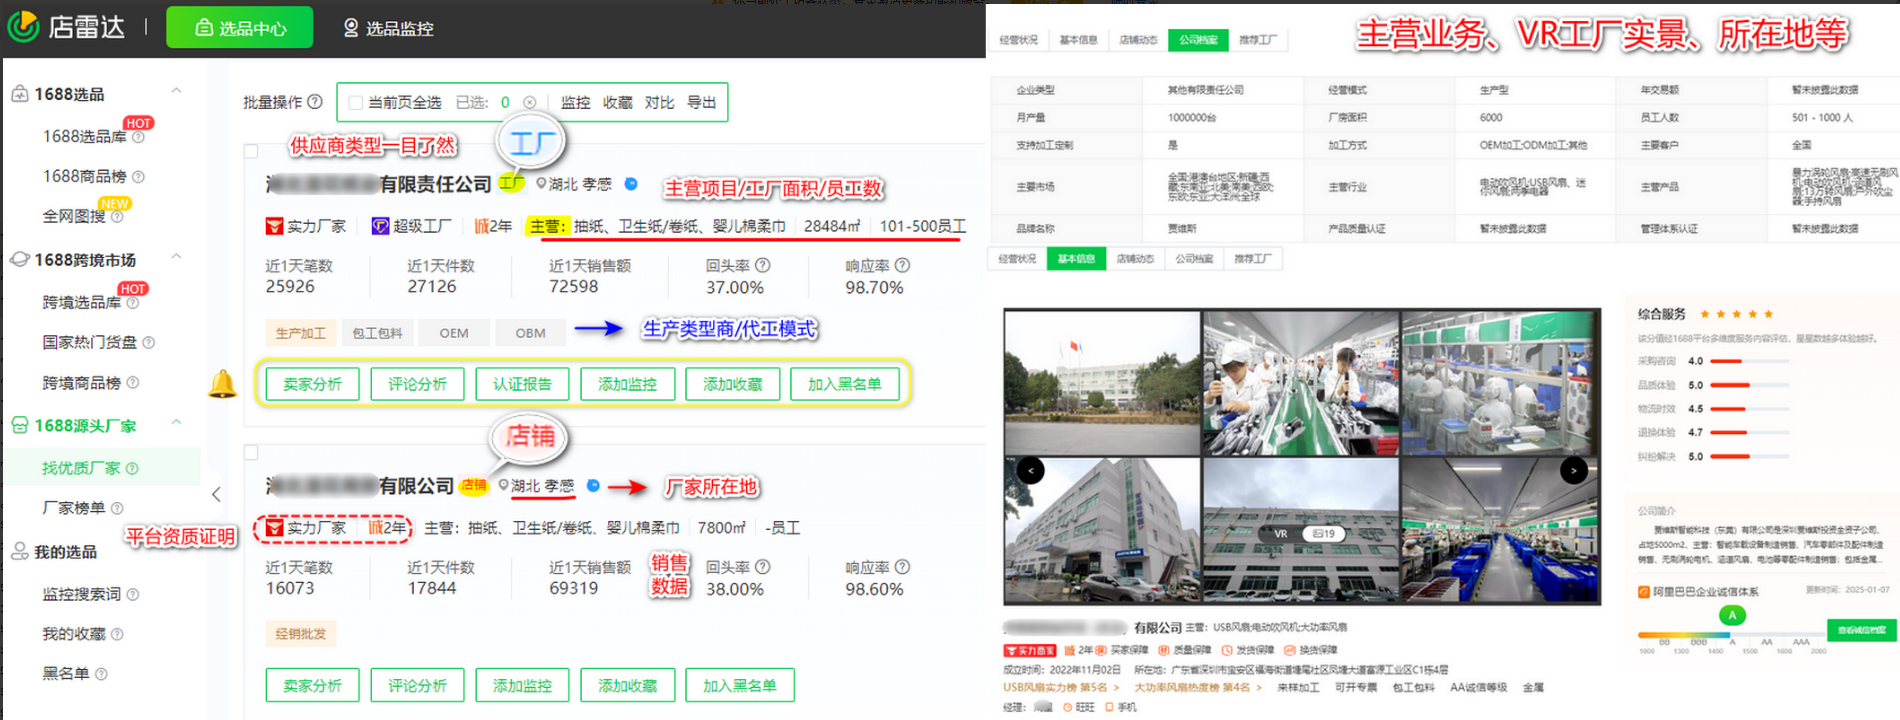The image size is (1900, 720).
Task: Click 加入黑名单 button for second supplier
Action: coord(739,686)
